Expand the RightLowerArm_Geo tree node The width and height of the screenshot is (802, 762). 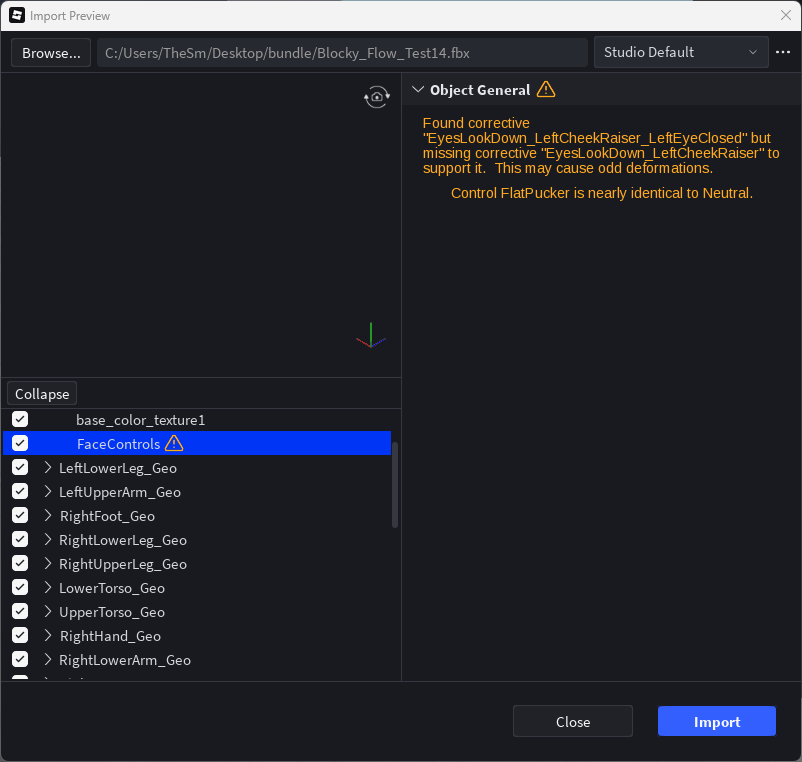(48, 660)
